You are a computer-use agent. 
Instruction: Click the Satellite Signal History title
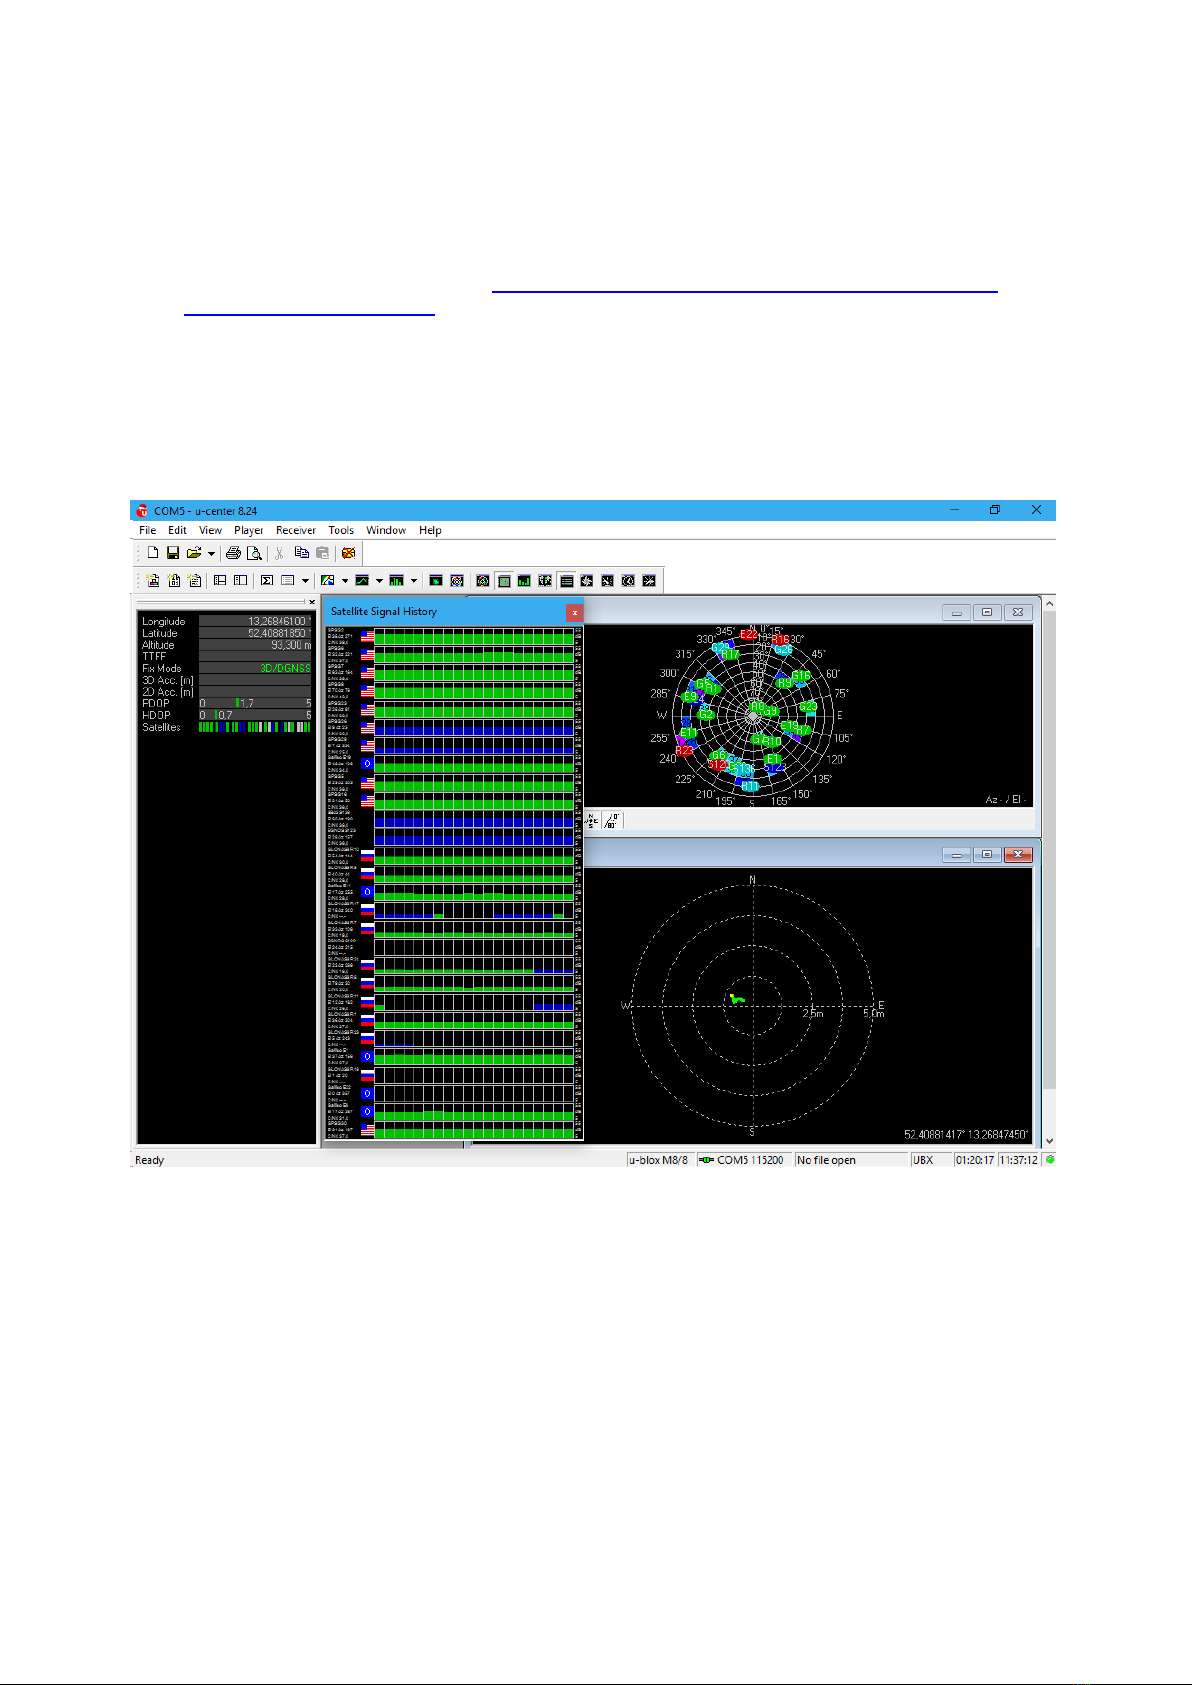(x=384, y=611)
